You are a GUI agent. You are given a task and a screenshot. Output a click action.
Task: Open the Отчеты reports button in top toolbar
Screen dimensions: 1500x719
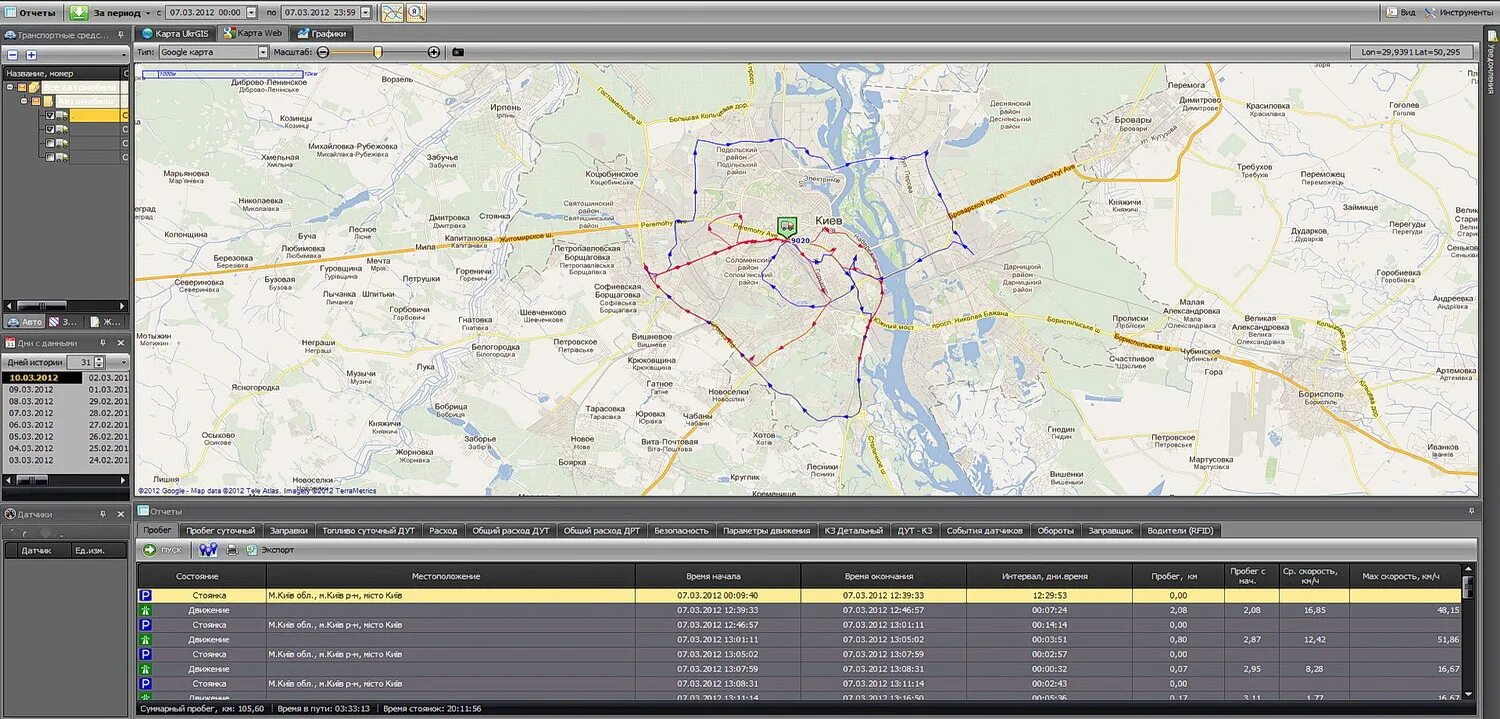pyautogui.click(x=30, y=12)
